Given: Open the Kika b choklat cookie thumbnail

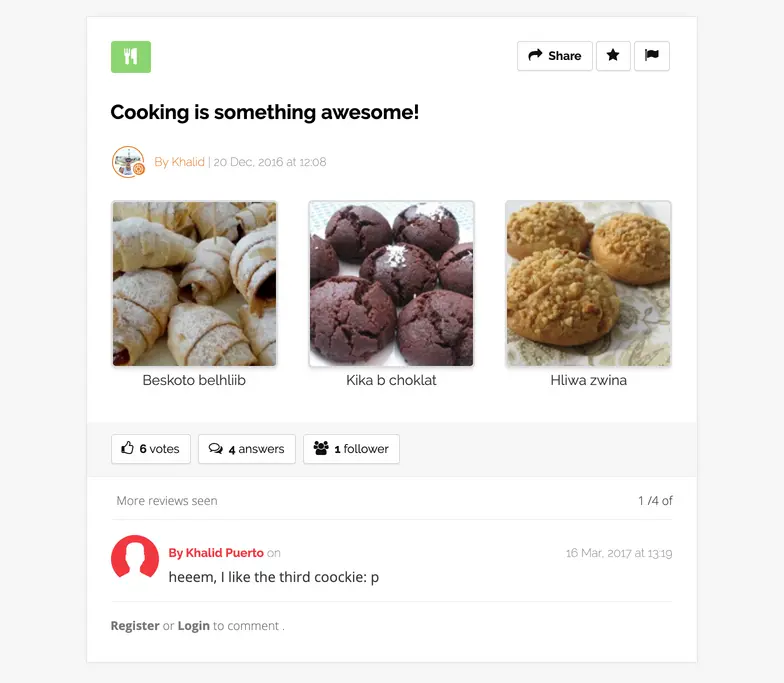Looking at the screenshot, I should click(x=391, y=284).
